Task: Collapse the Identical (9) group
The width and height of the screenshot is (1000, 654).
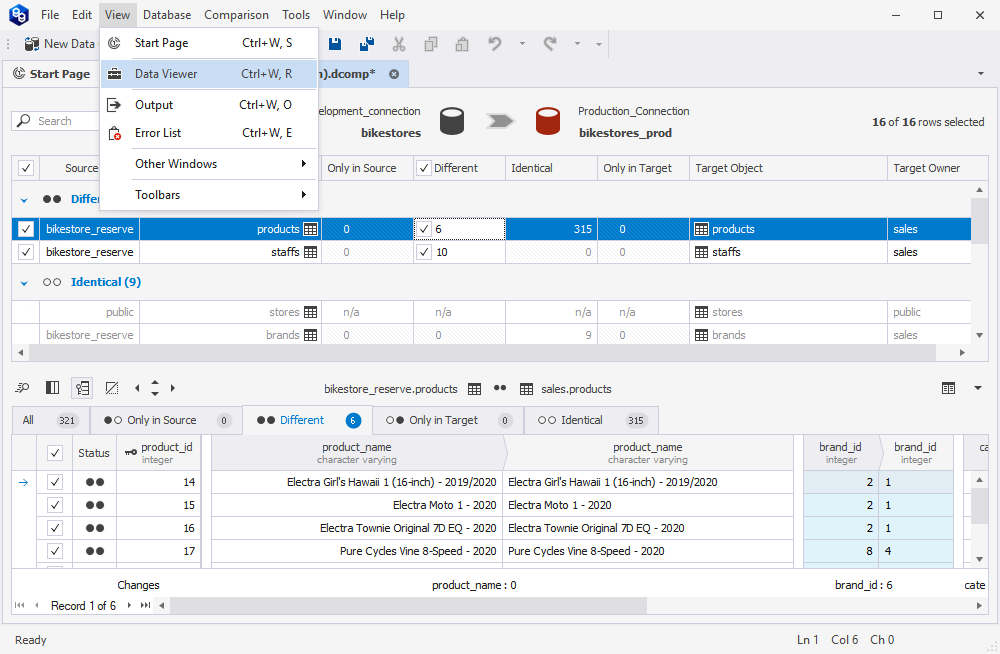Action: point(24,283)
